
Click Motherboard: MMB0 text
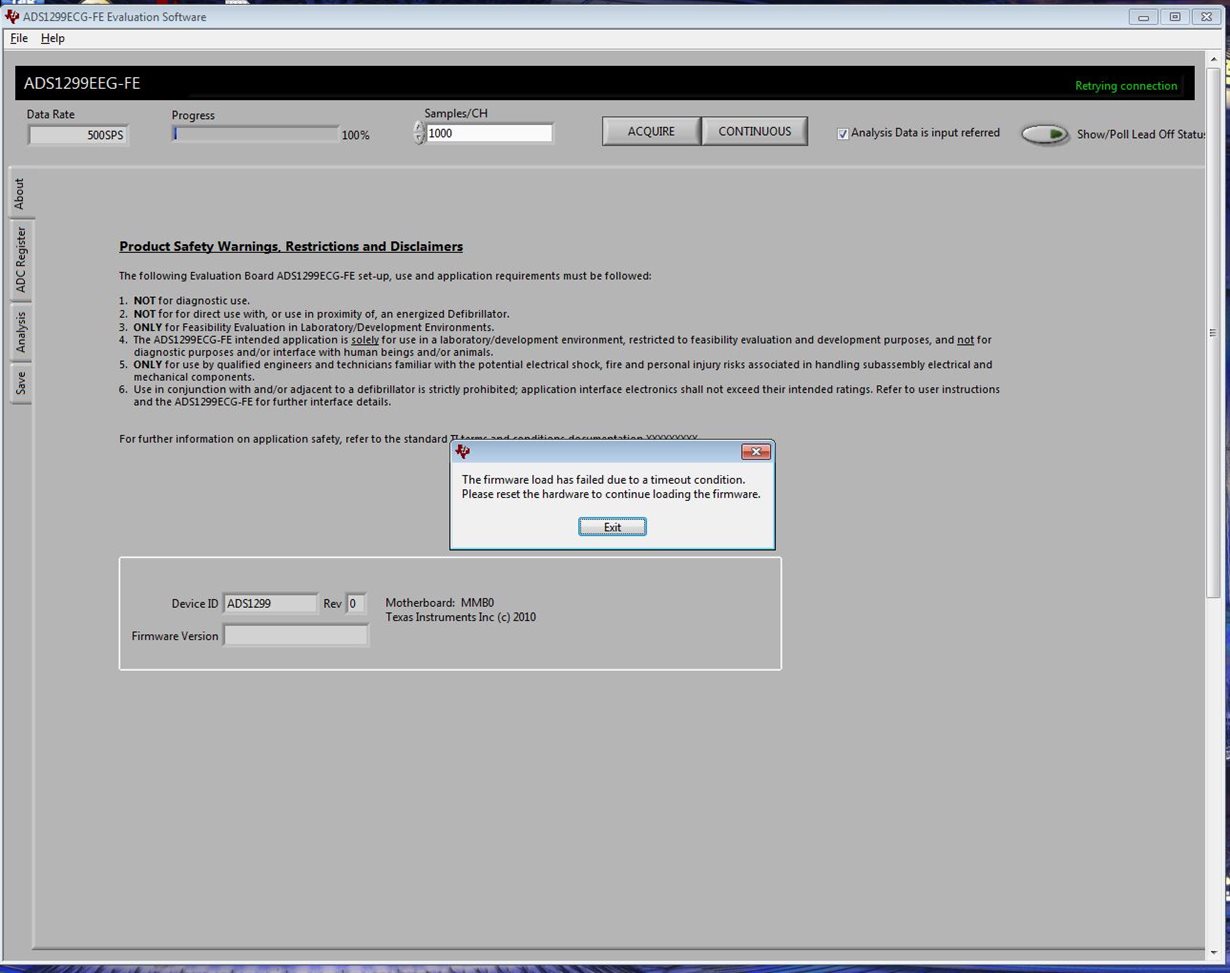[440, 603]
